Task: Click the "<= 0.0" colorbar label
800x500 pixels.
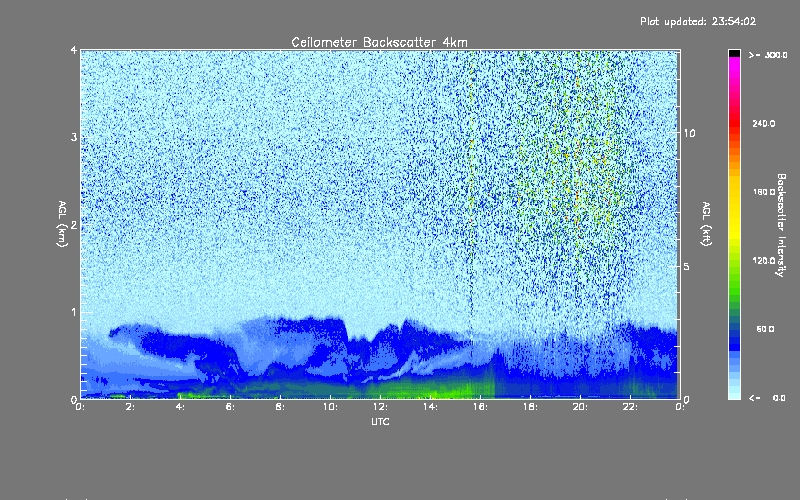Action: tap(767, 398)
